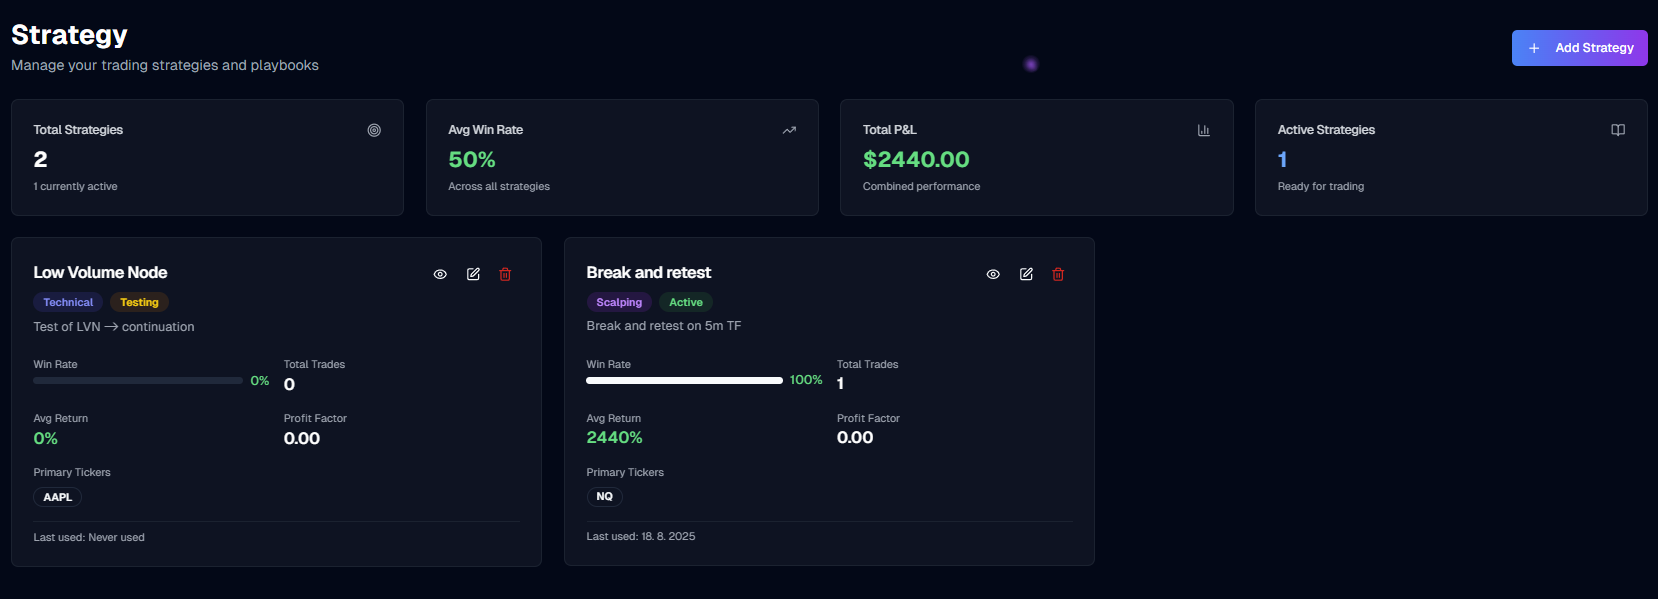Viewport: 1658px width, 599px height.
Task: Select the Technical category tag
Action: (68, 302)
